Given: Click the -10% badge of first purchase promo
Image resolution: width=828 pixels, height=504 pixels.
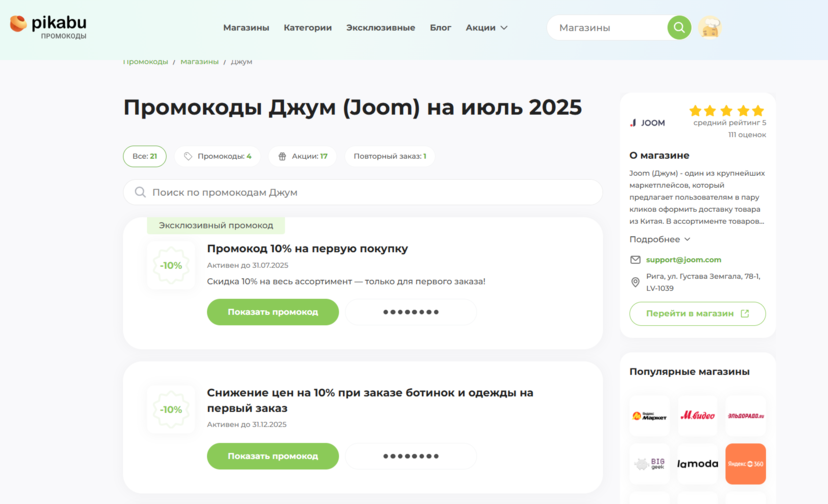Looking at the screenshot, I should pos(171,265).
